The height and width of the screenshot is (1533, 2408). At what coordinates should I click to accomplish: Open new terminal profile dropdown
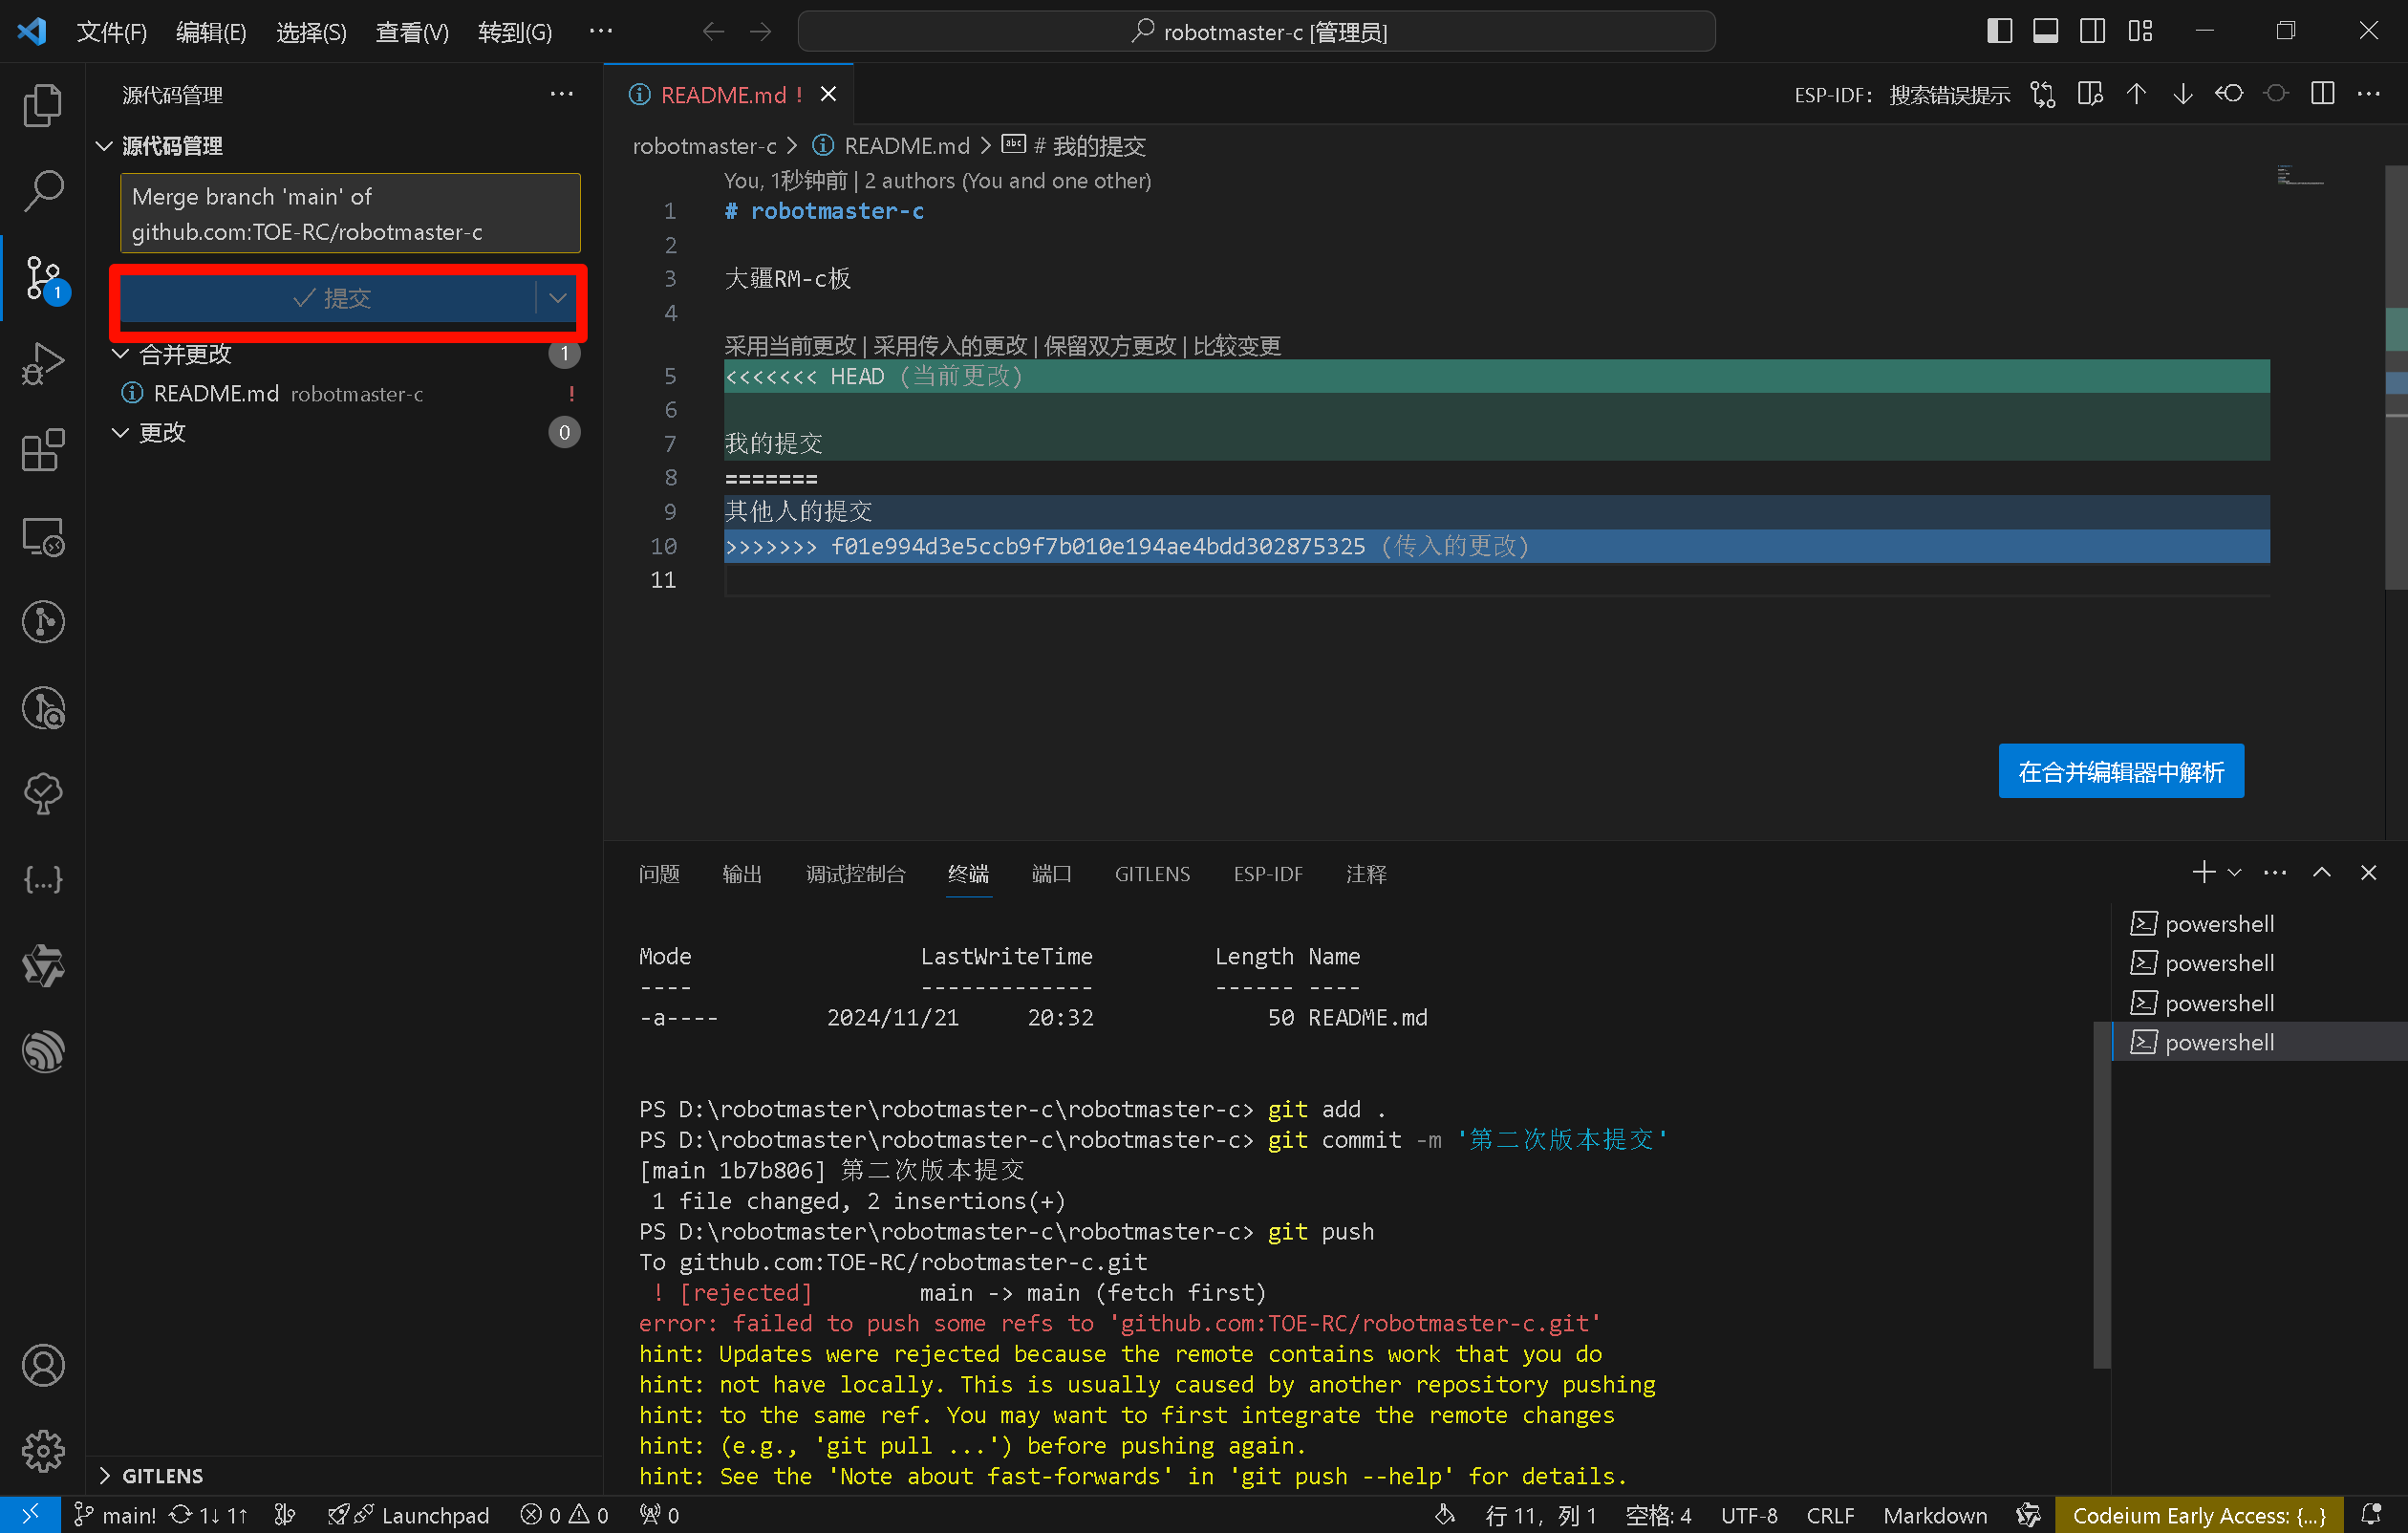coord(2235,873)
